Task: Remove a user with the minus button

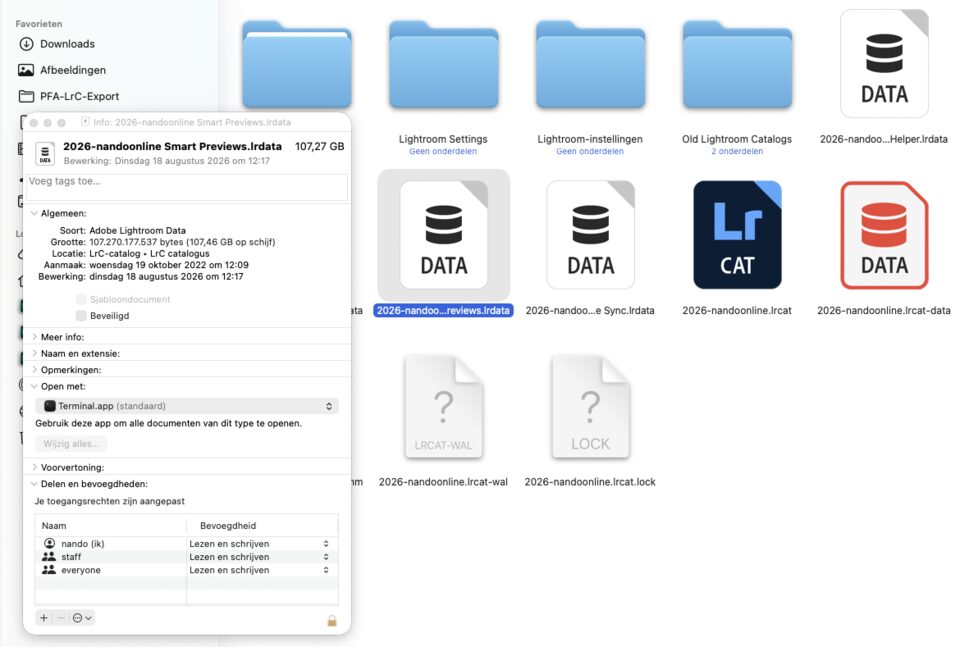Action: tap(60, 618)
